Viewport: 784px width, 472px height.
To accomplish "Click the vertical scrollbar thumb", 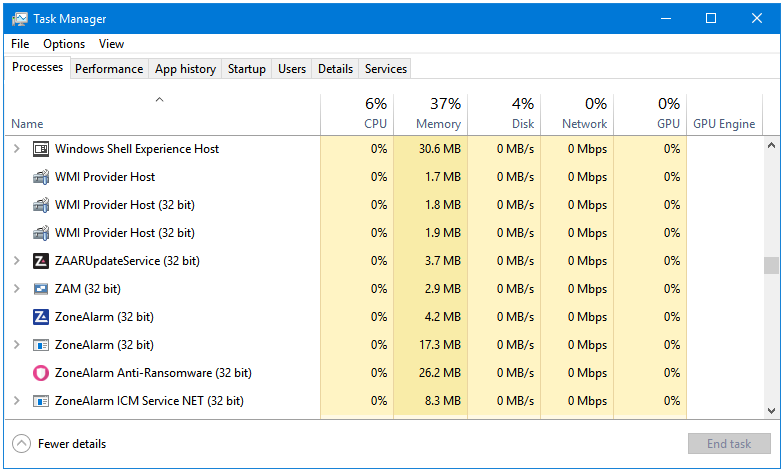I will coord(771,266).
